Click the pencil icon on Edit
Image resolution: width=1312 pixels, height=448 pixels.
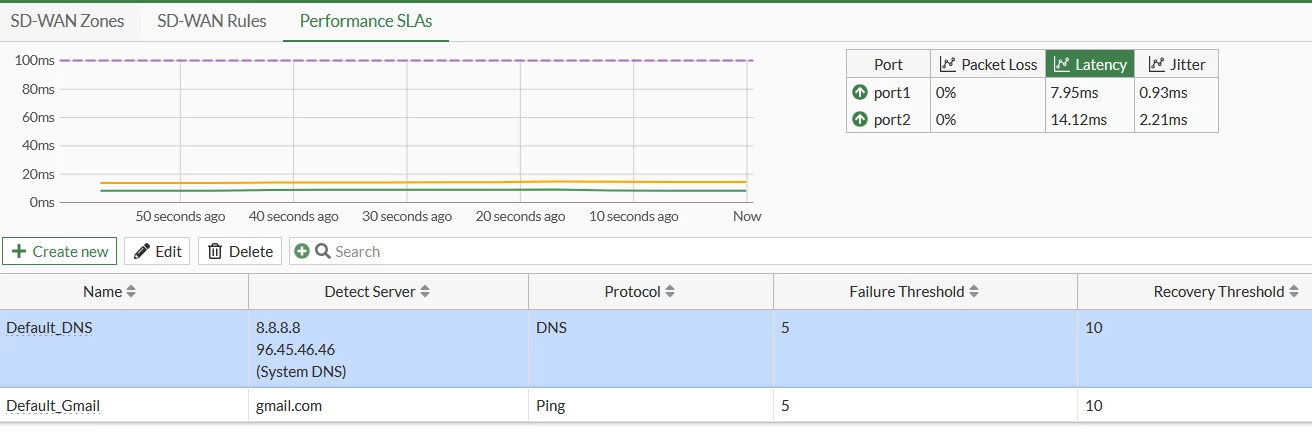142,251
